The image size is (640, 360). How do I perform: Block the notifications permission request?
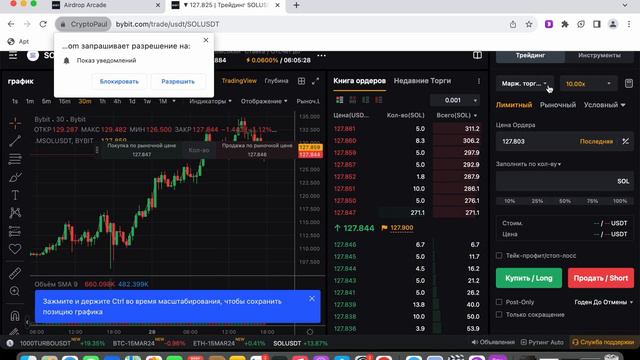[x=119, y=82]
